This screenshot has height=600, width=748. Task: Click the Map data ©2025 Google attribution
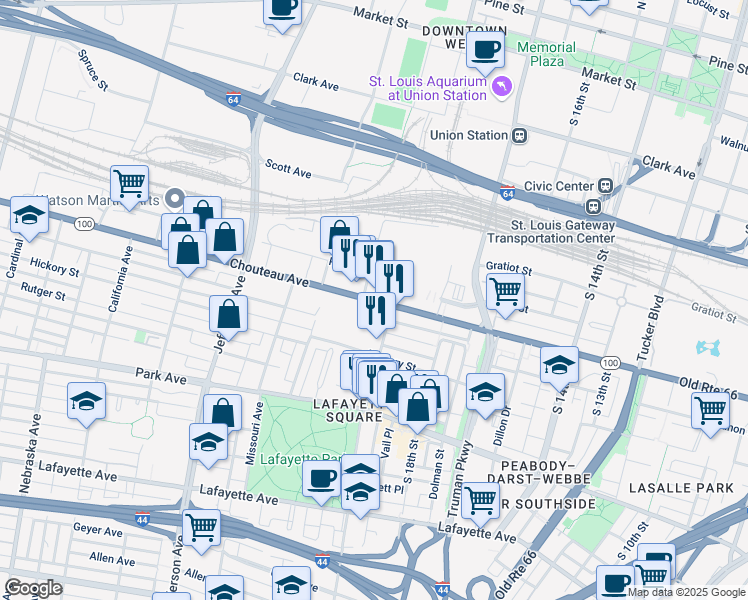[687, 593]
